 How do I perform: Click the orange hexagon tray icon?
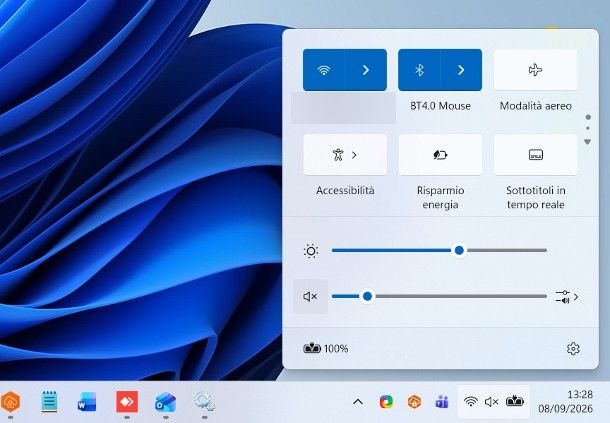point(414,402)
